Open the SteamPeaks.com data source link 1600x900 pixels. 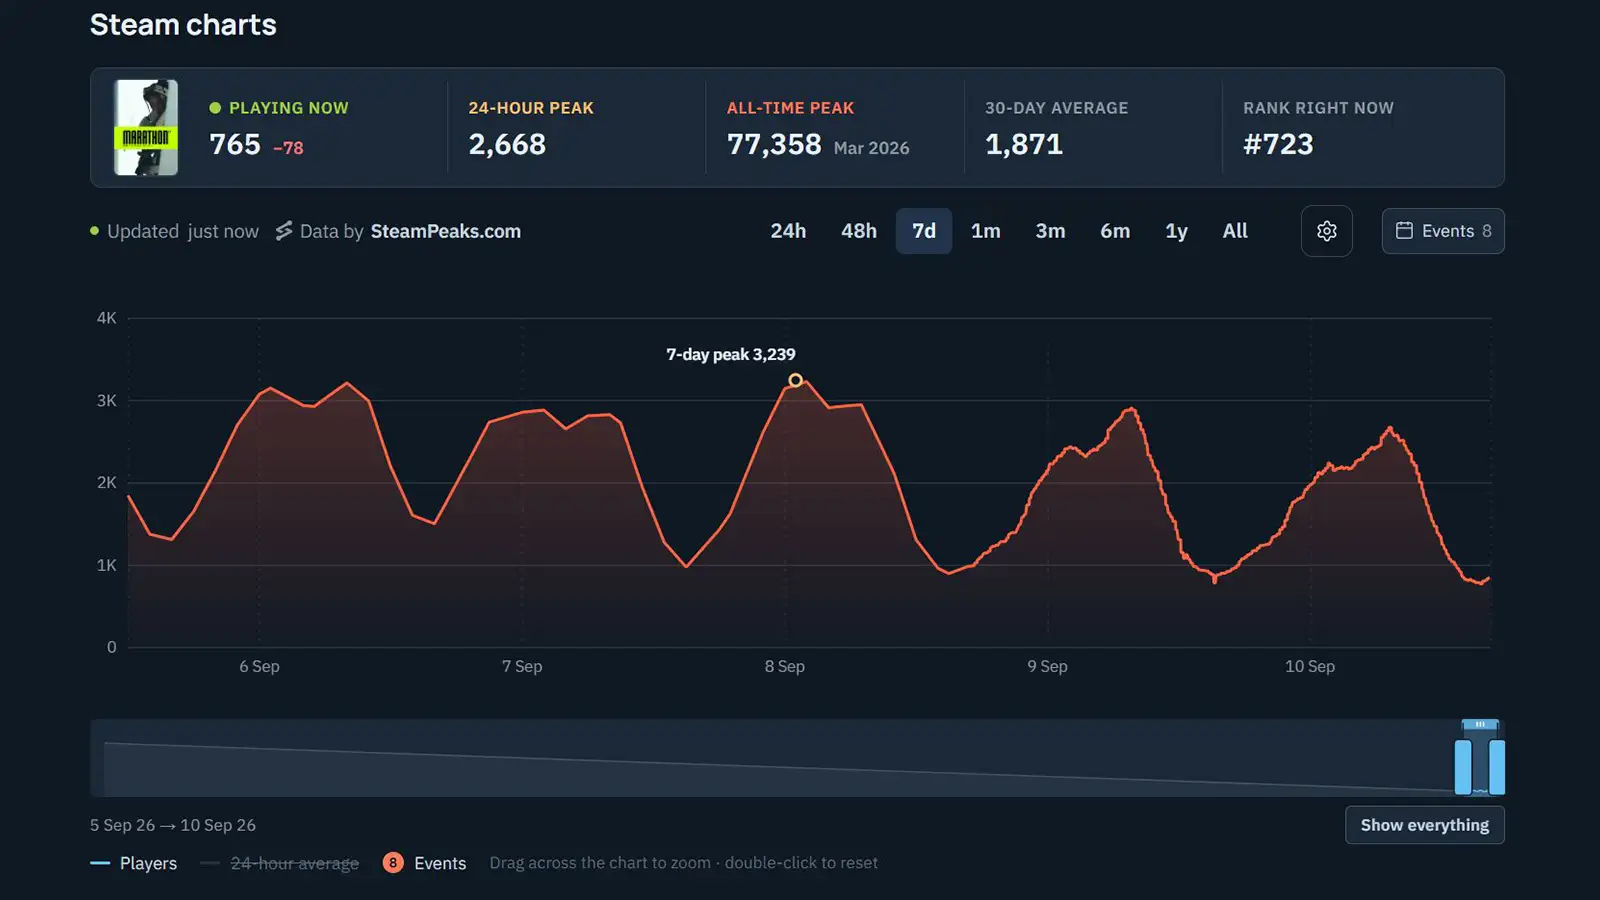(x=446, y=231)
